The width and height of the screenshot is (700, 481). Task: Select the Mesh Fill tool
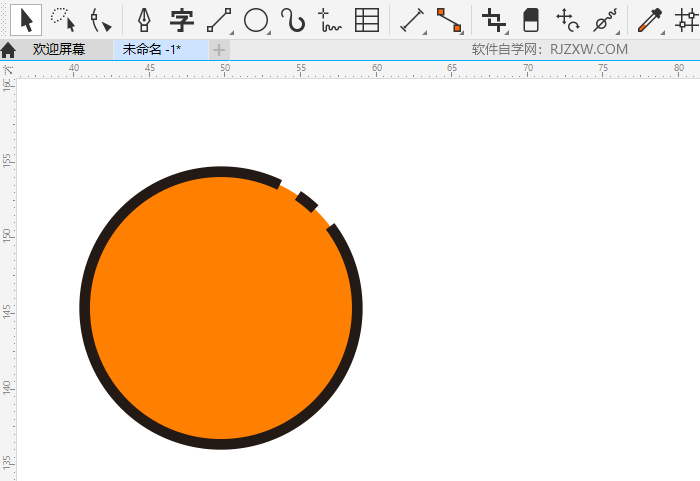pyautogui.click(x=687, y=20)
